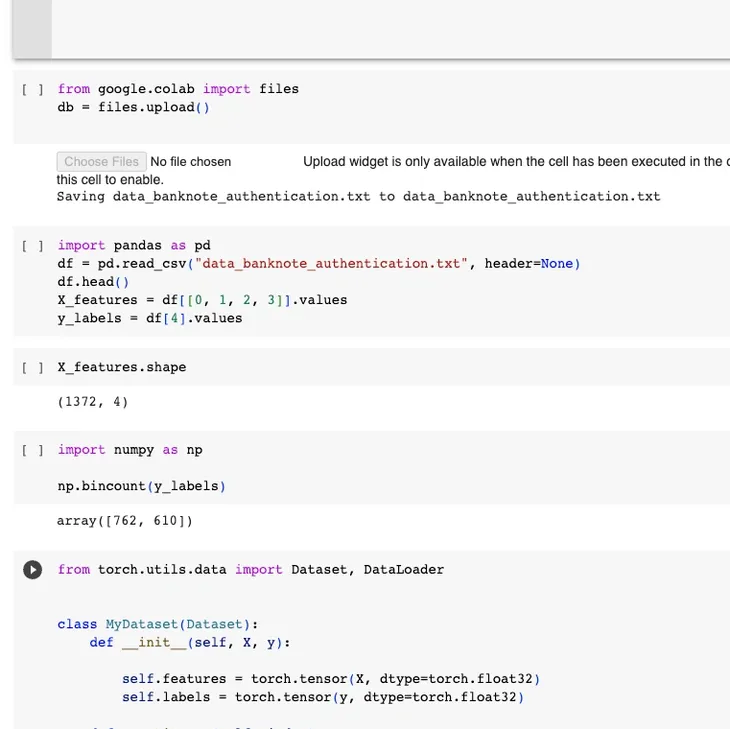730x729 pixels.
Task: Click the df.head() code line
Action: click(86, 282)
